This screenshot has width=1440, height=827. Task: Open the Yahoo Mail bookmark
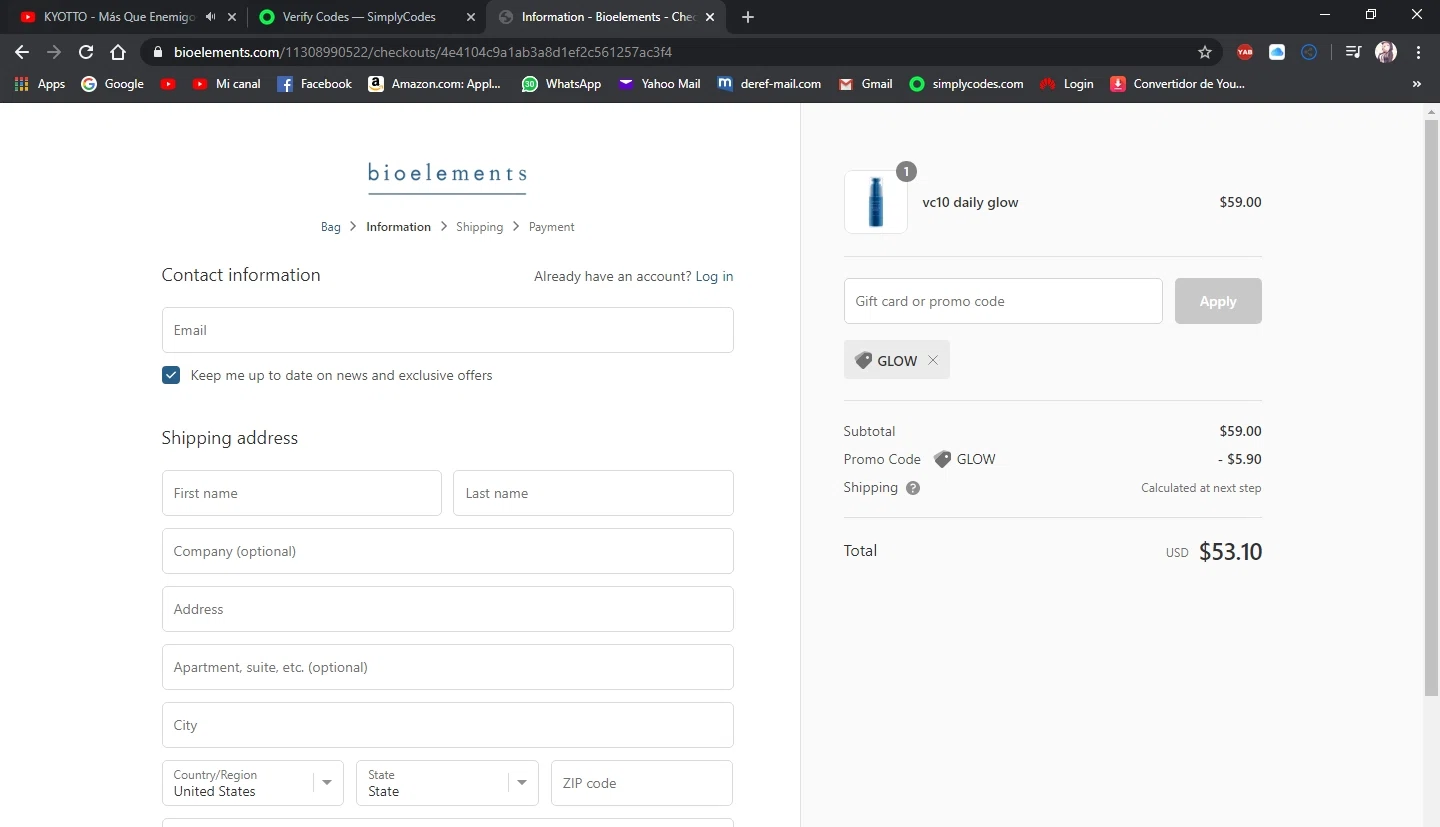pyautogui.click(x=659, y=84)
